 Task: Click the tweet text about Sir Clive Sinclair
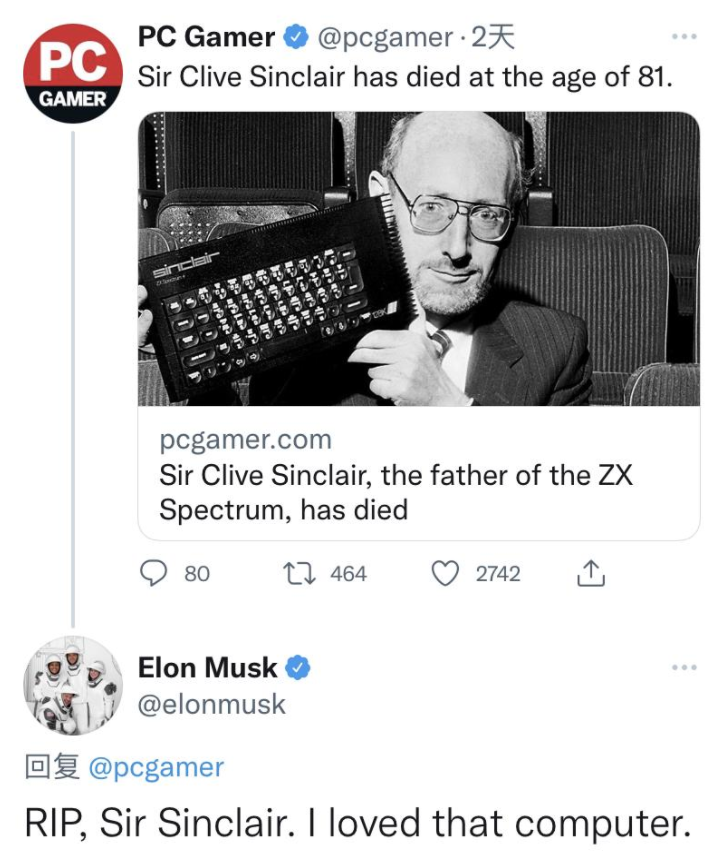point(405,77)
